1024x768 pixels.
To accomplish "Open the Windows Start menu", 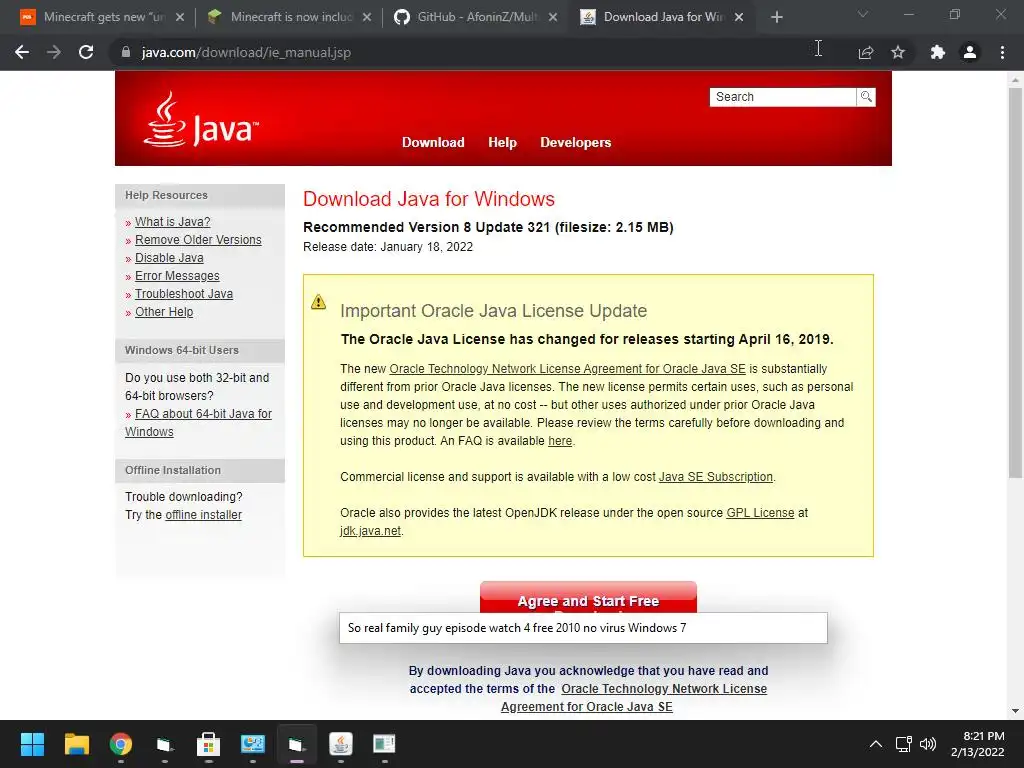I will tap(32, 744).
